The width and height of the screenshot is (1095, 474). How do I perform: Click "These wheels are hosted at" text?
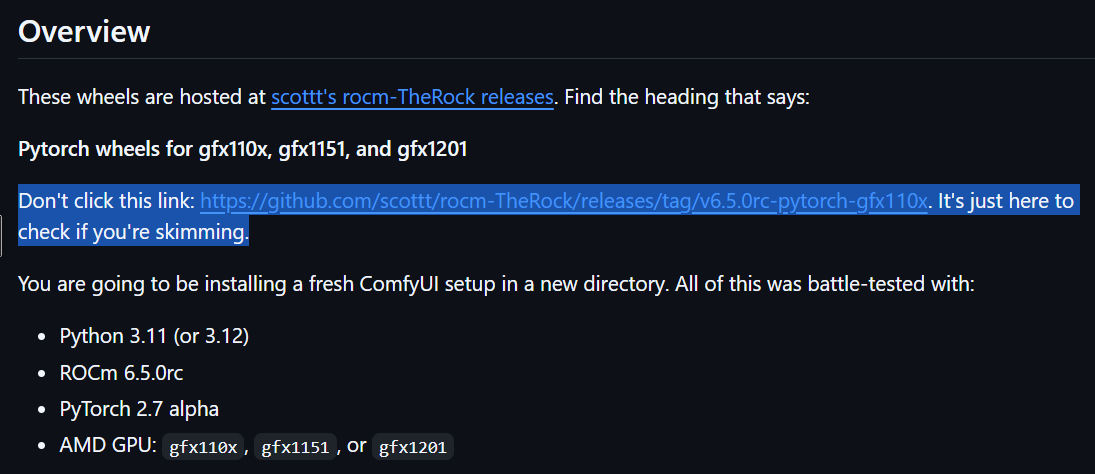pyautogui.click(x=142, y=97)
